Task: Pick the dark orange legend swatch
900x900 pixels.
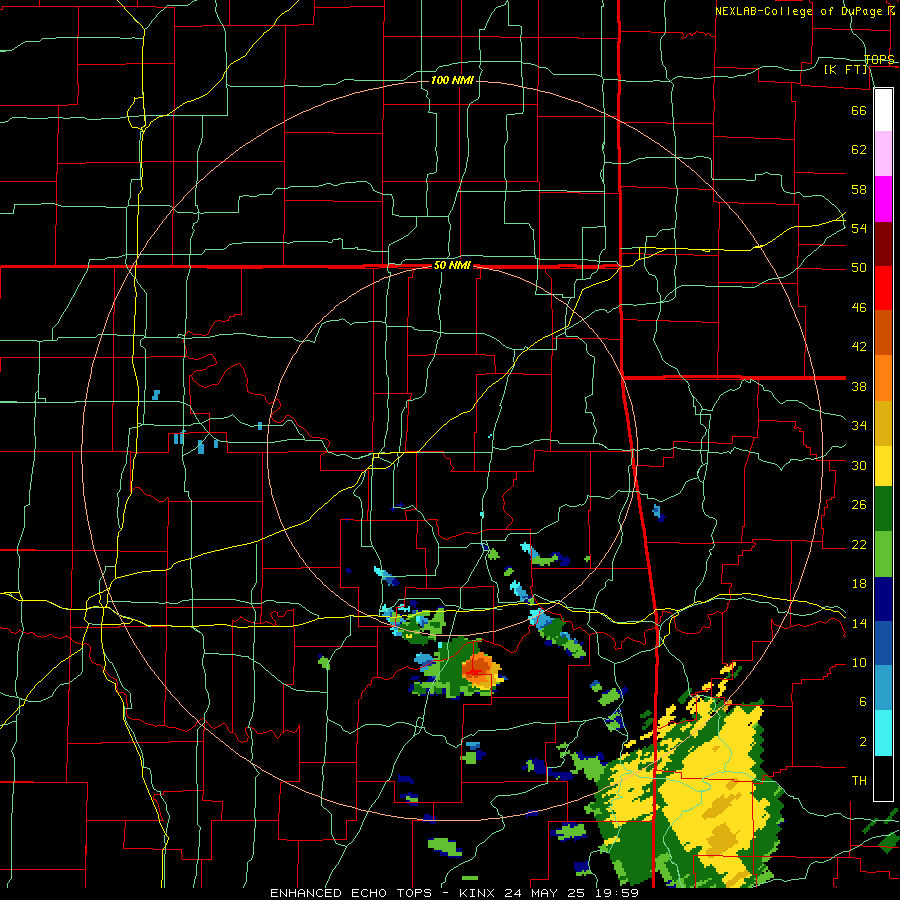Action: 883,333
